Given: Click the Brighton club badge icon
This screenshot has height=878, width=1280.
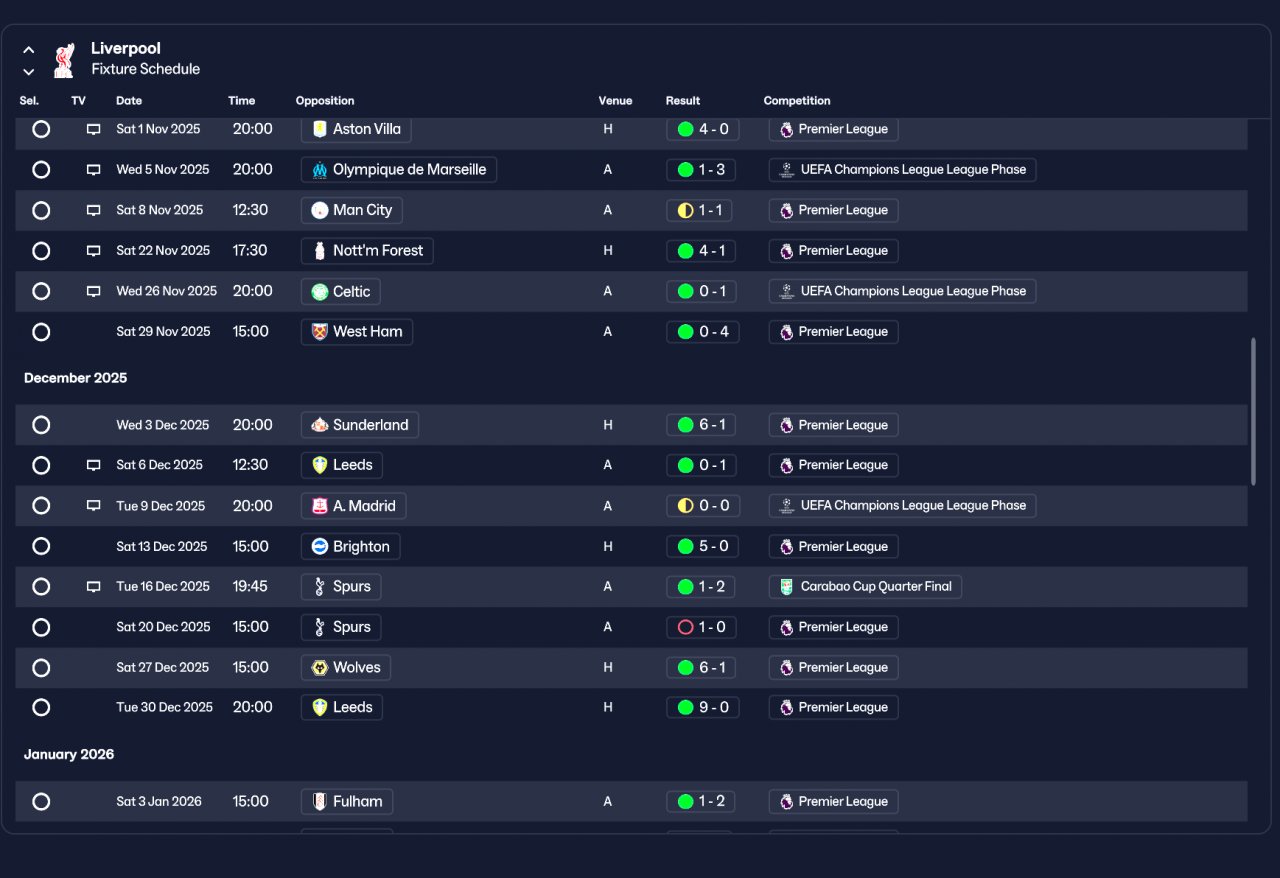Looking at the screenshot, I should (320, 546).
